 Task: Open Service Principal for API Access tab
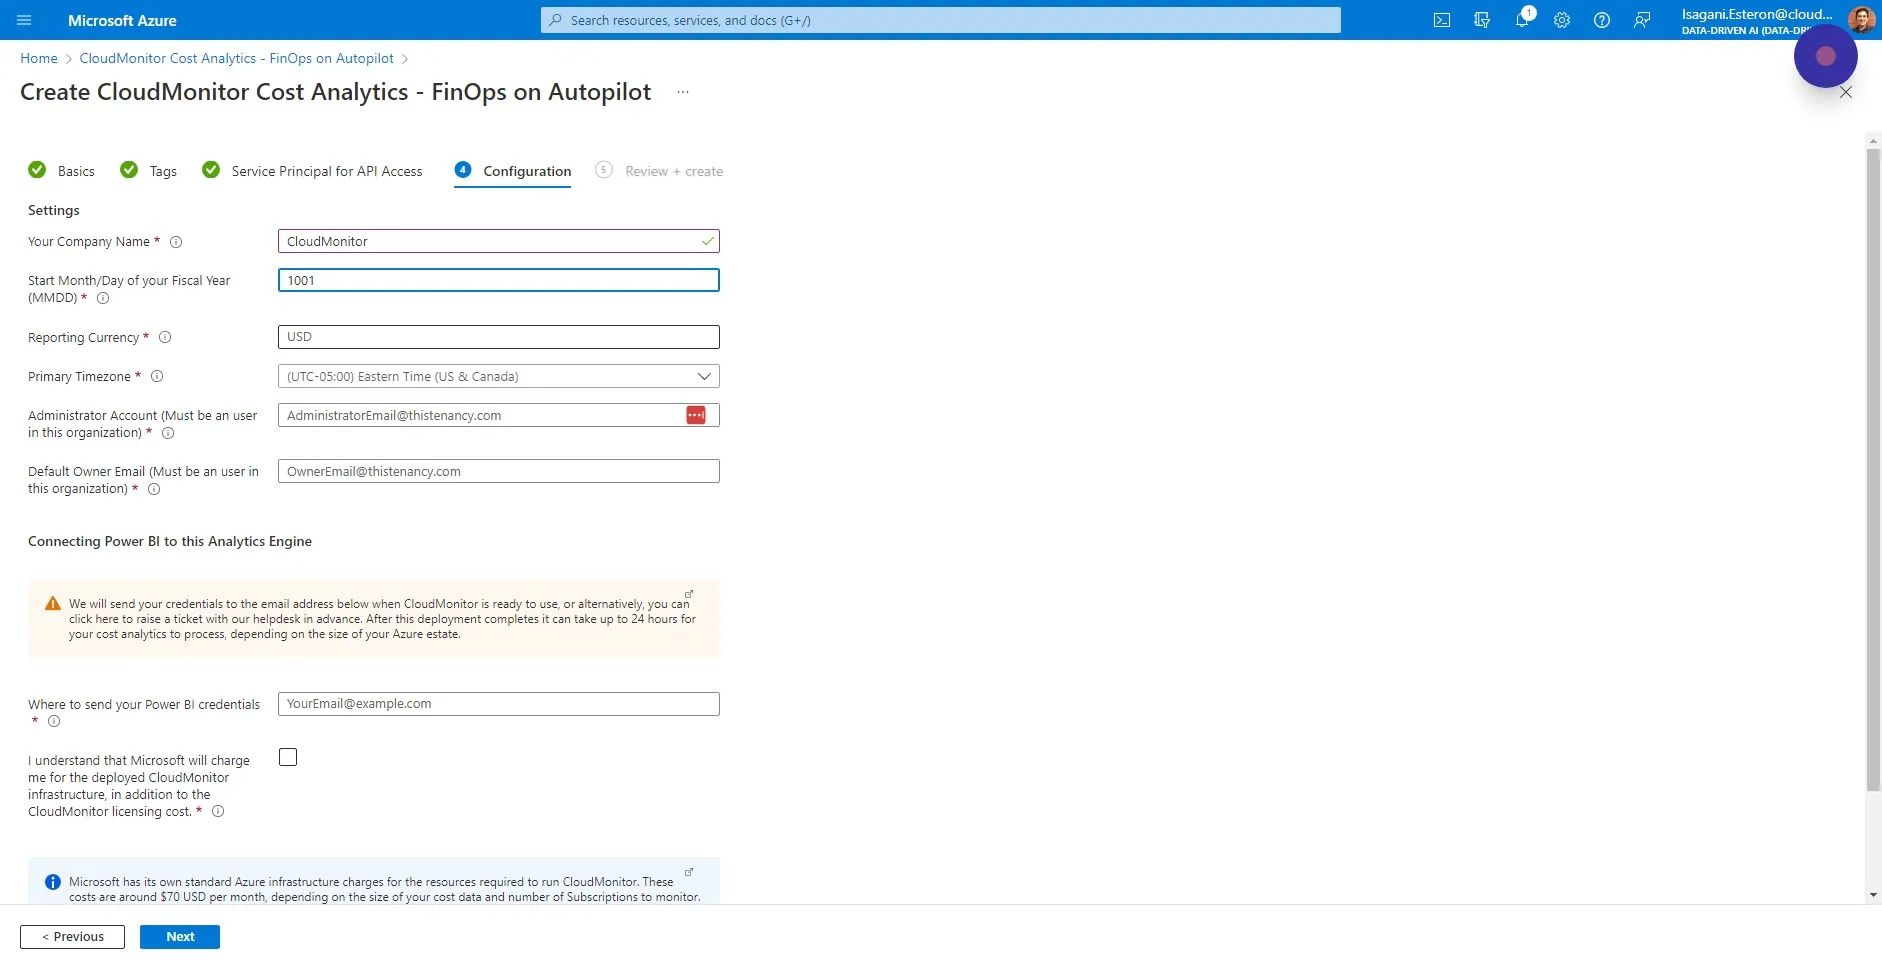(x=312, y=171)
